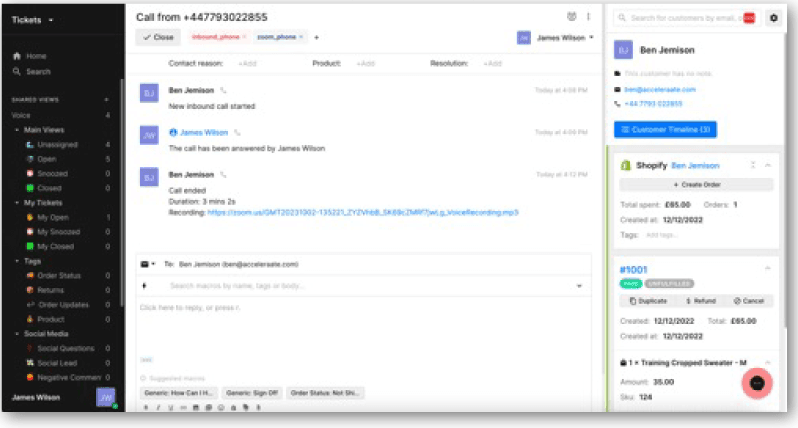Viewport: 798px width, 428px height.
Task: Add a Resolution value
Action: click(492, 64)
